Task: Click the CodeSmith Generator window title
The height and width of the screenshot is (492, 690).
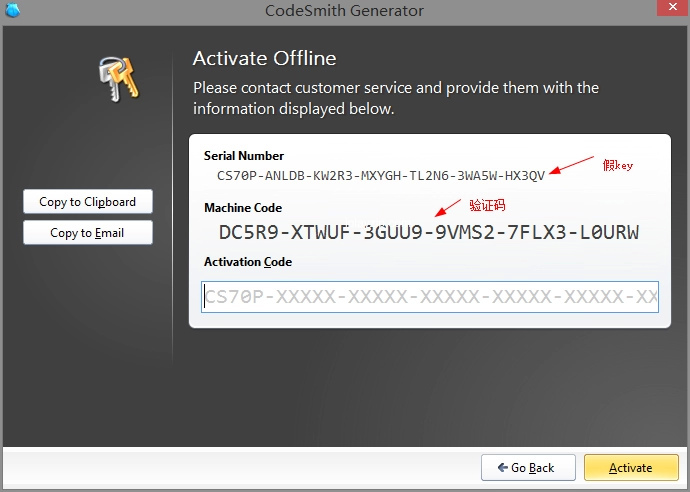Action: pos(344,10)
